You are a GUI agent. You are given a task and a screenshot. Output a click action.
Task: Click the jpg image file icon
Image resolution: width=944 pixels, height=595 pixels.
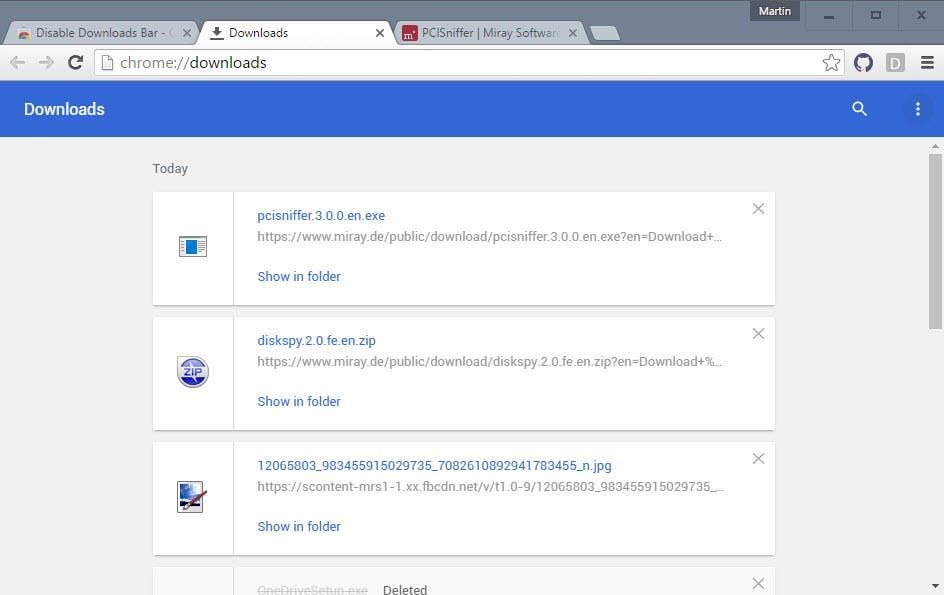coord(192,497)
